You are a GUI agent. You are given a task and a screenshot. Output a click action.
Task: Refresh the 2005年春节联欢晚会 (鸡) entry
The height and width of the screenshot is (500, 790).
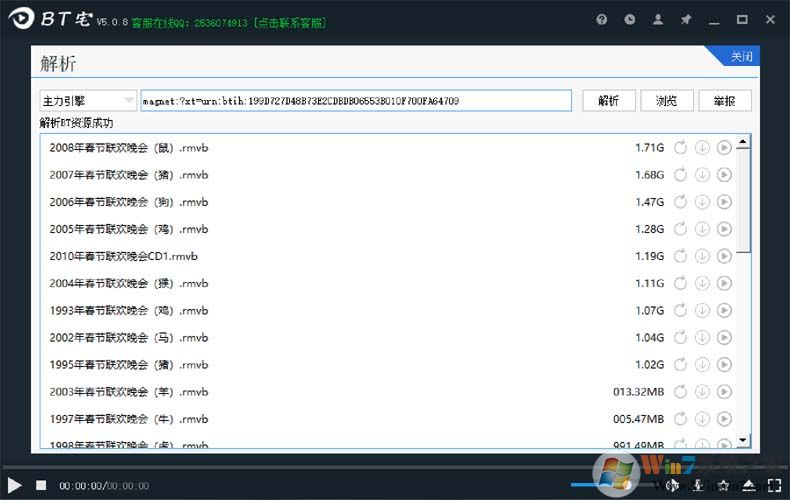(x=680, y=229)
